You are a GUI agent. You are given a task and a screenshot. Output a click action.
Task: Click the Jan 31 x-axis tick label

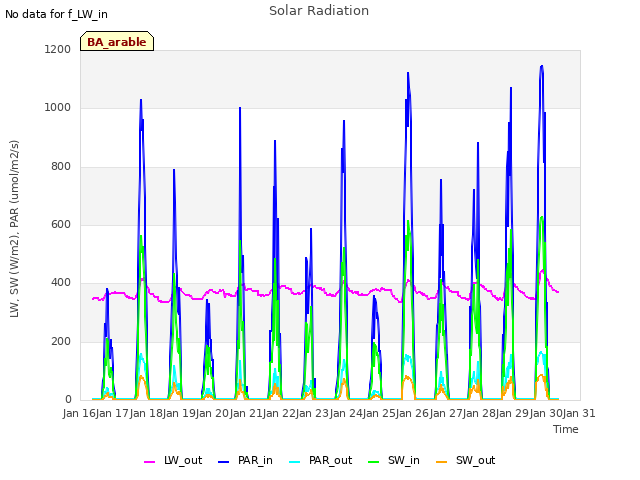click(579, 413)
